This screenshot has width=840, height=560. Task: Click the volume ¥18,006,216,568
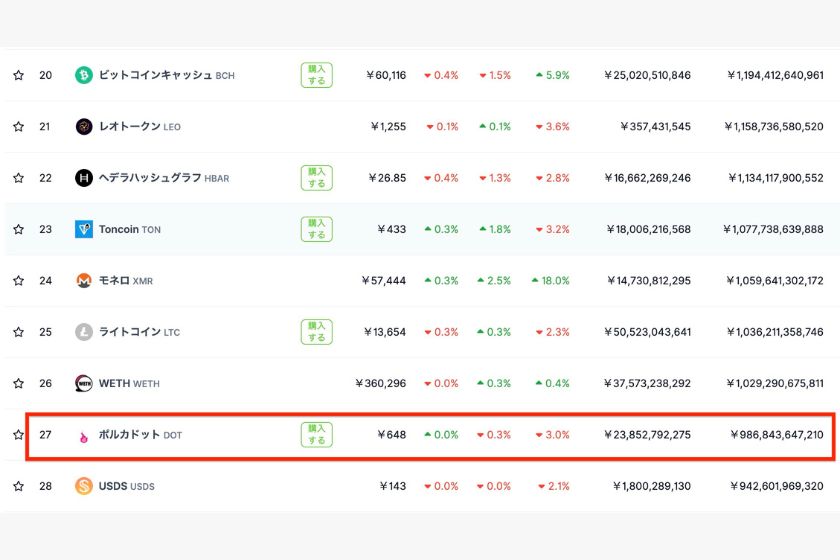click(649, 229)
